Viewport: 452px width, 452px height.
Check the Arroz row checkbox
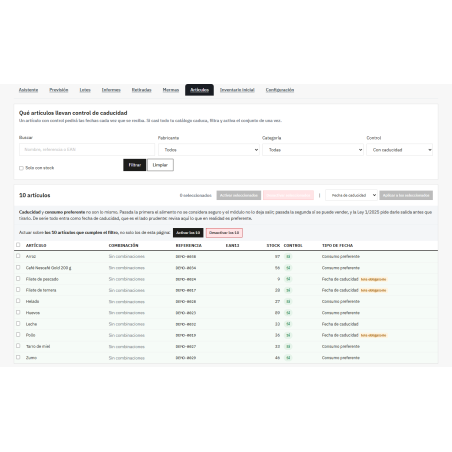click(x=18, y=256)
